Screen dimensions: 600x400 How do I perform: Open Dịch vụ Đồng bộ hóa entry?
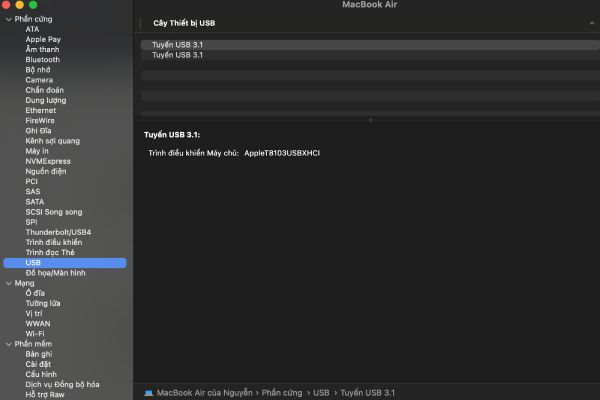pos(62,384)
